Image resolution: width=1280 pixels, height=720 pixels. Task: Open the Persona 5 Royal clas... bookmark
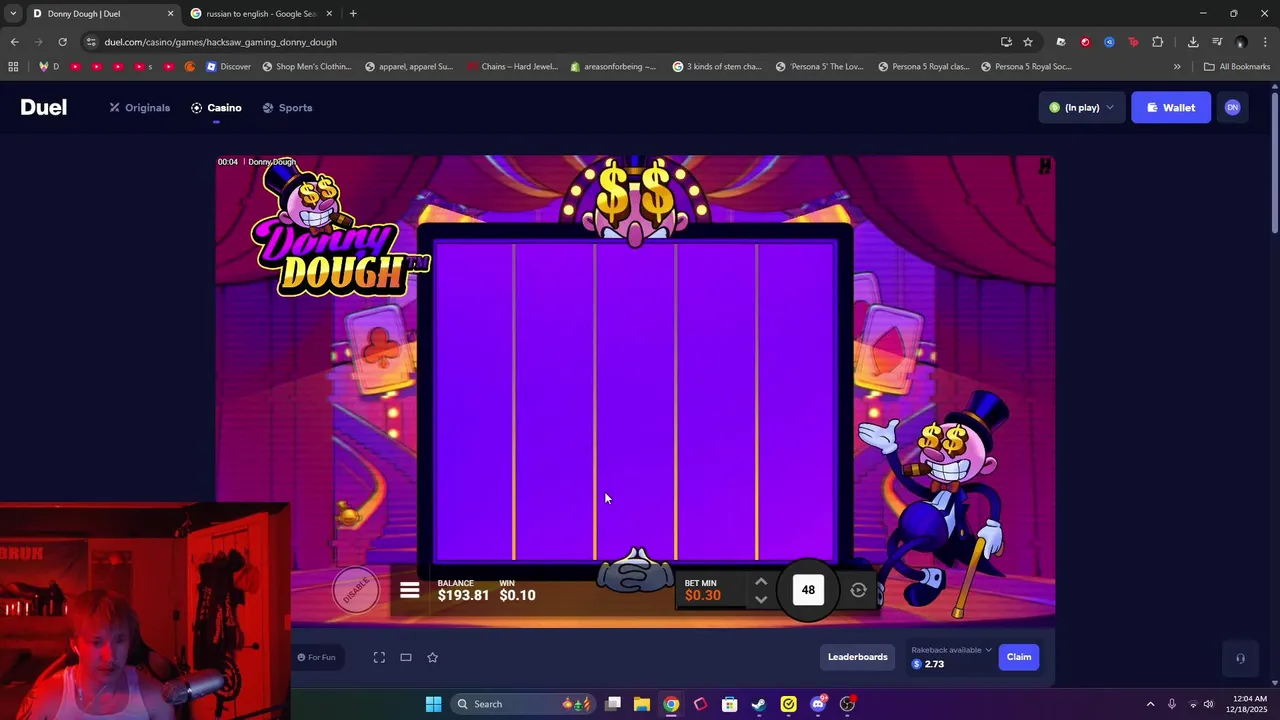click(923, 67)
